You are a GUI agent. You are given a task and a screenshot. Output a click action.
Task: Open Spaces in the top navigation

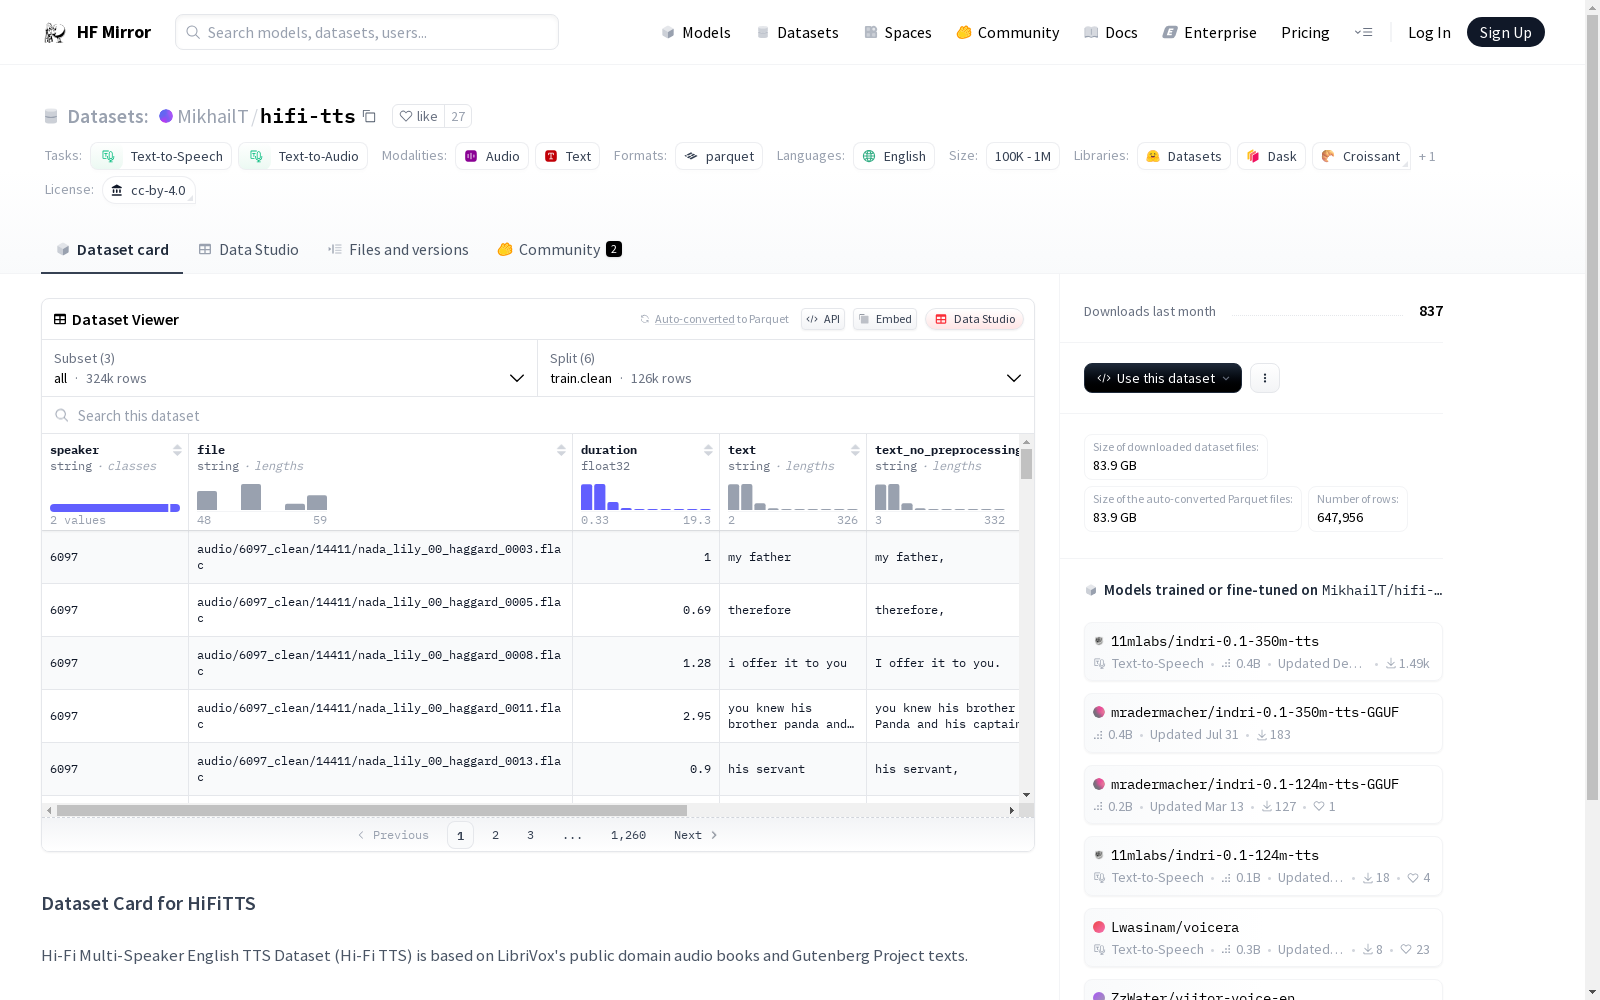898,33
